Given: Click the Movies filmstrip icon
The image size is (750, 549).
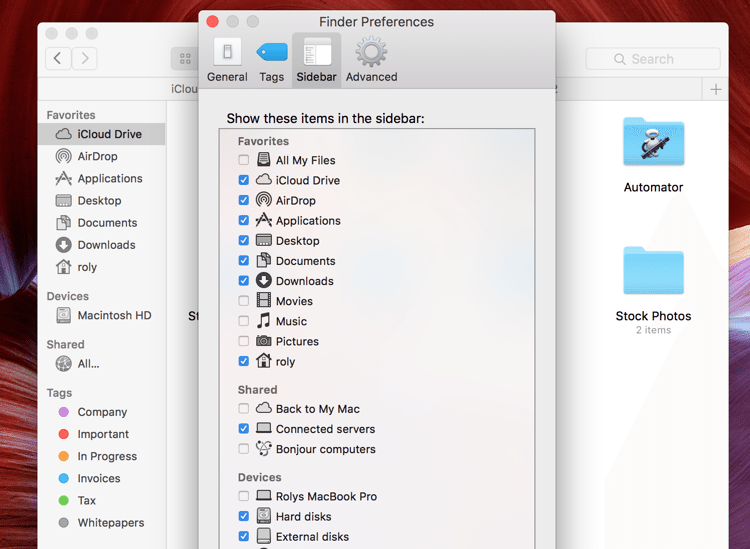Looking at the screenshot, I should [x=264, y=300].
